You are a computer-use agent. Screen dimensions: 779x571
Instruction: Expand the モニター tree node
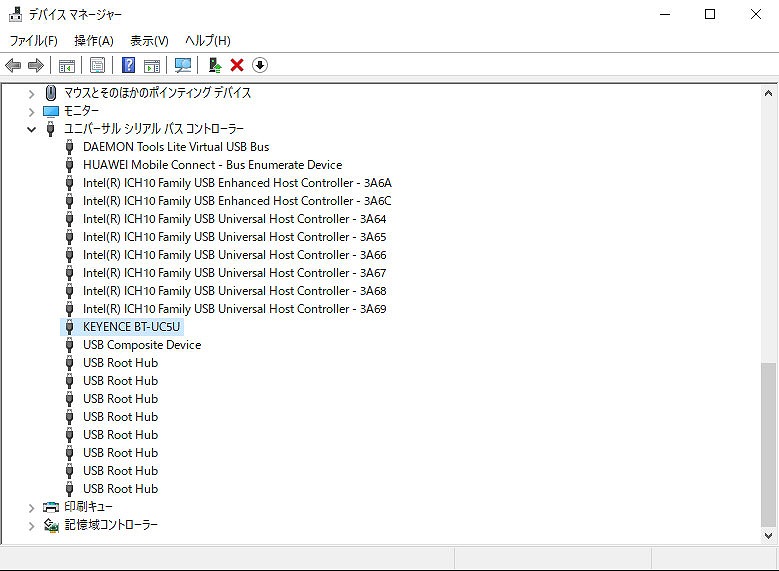coord(31,111)
